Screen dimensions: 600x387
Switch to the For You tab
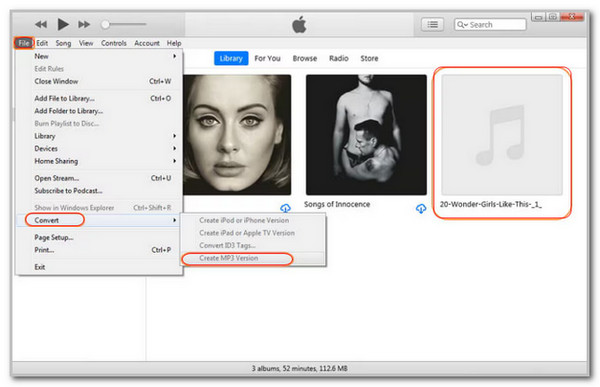[267, 58]
